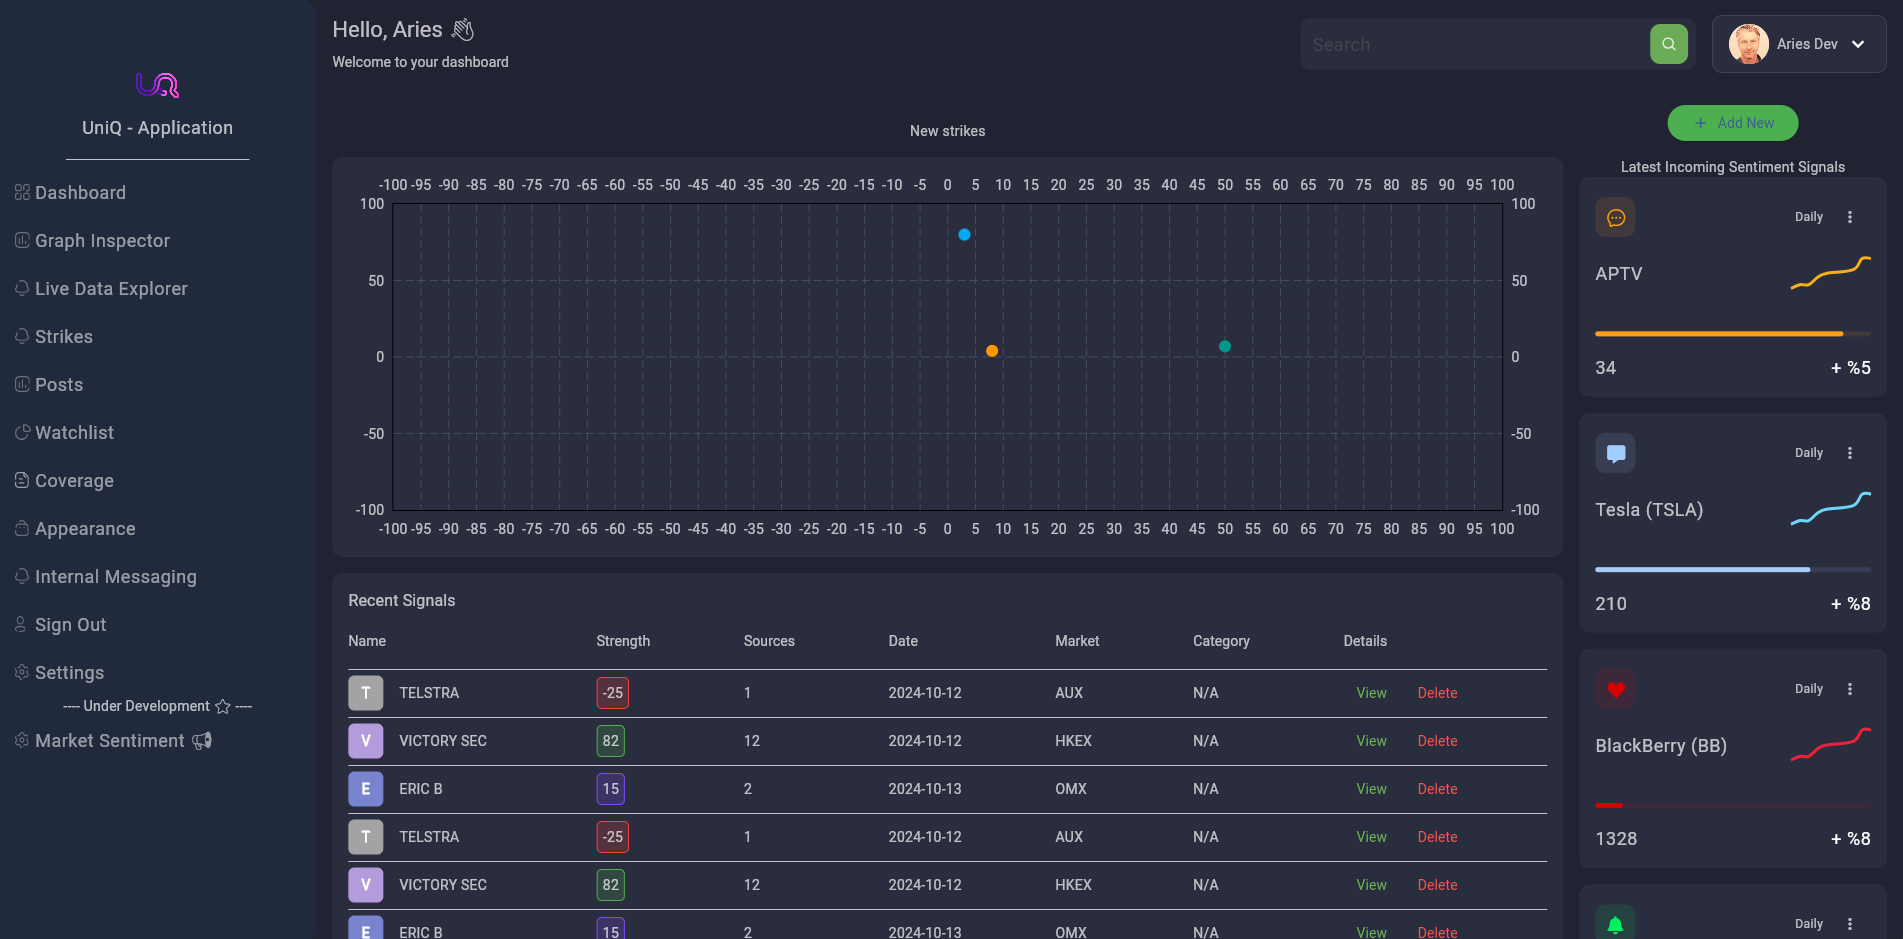Click the orange chat icon on APTV card
Screen dimensions: 1903x939
[x=1616, y=217]
